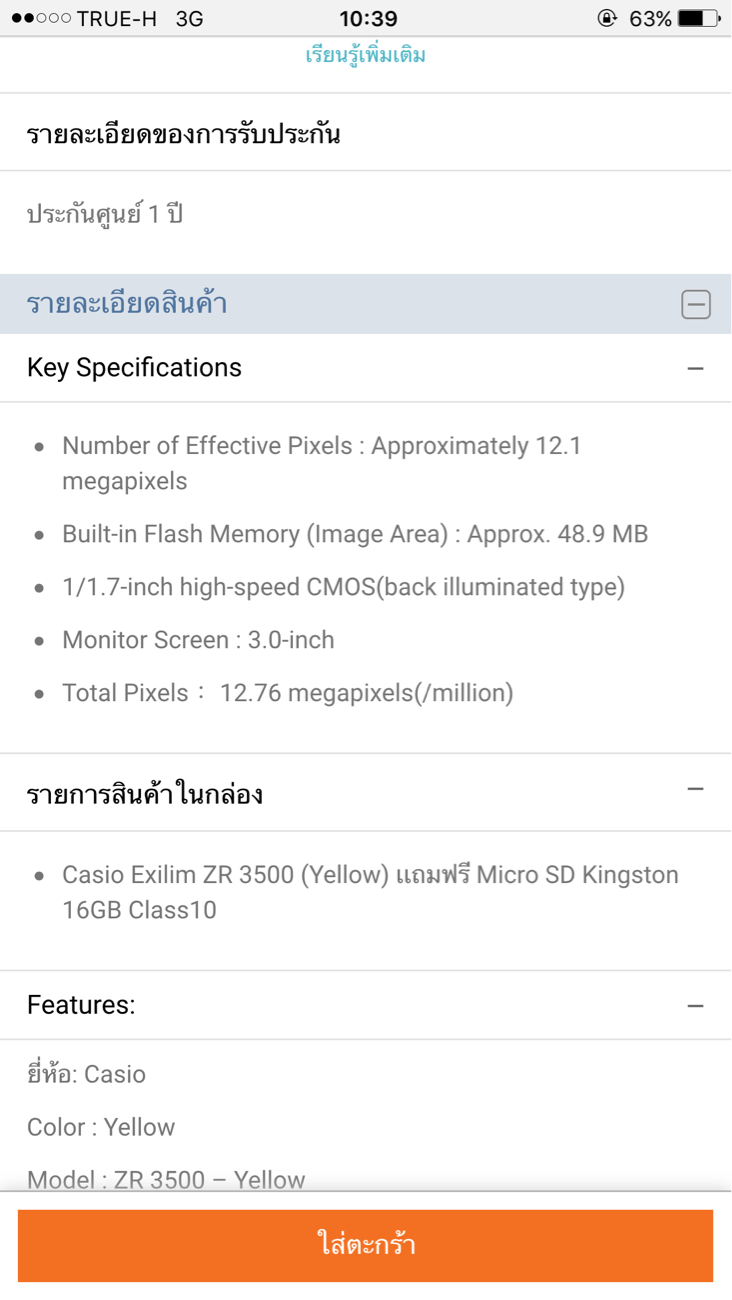The image size is (732, 1300).
Task: Collapse รายการสินค้าในกล่อง using its minus icon
Action: coord(696,790)
